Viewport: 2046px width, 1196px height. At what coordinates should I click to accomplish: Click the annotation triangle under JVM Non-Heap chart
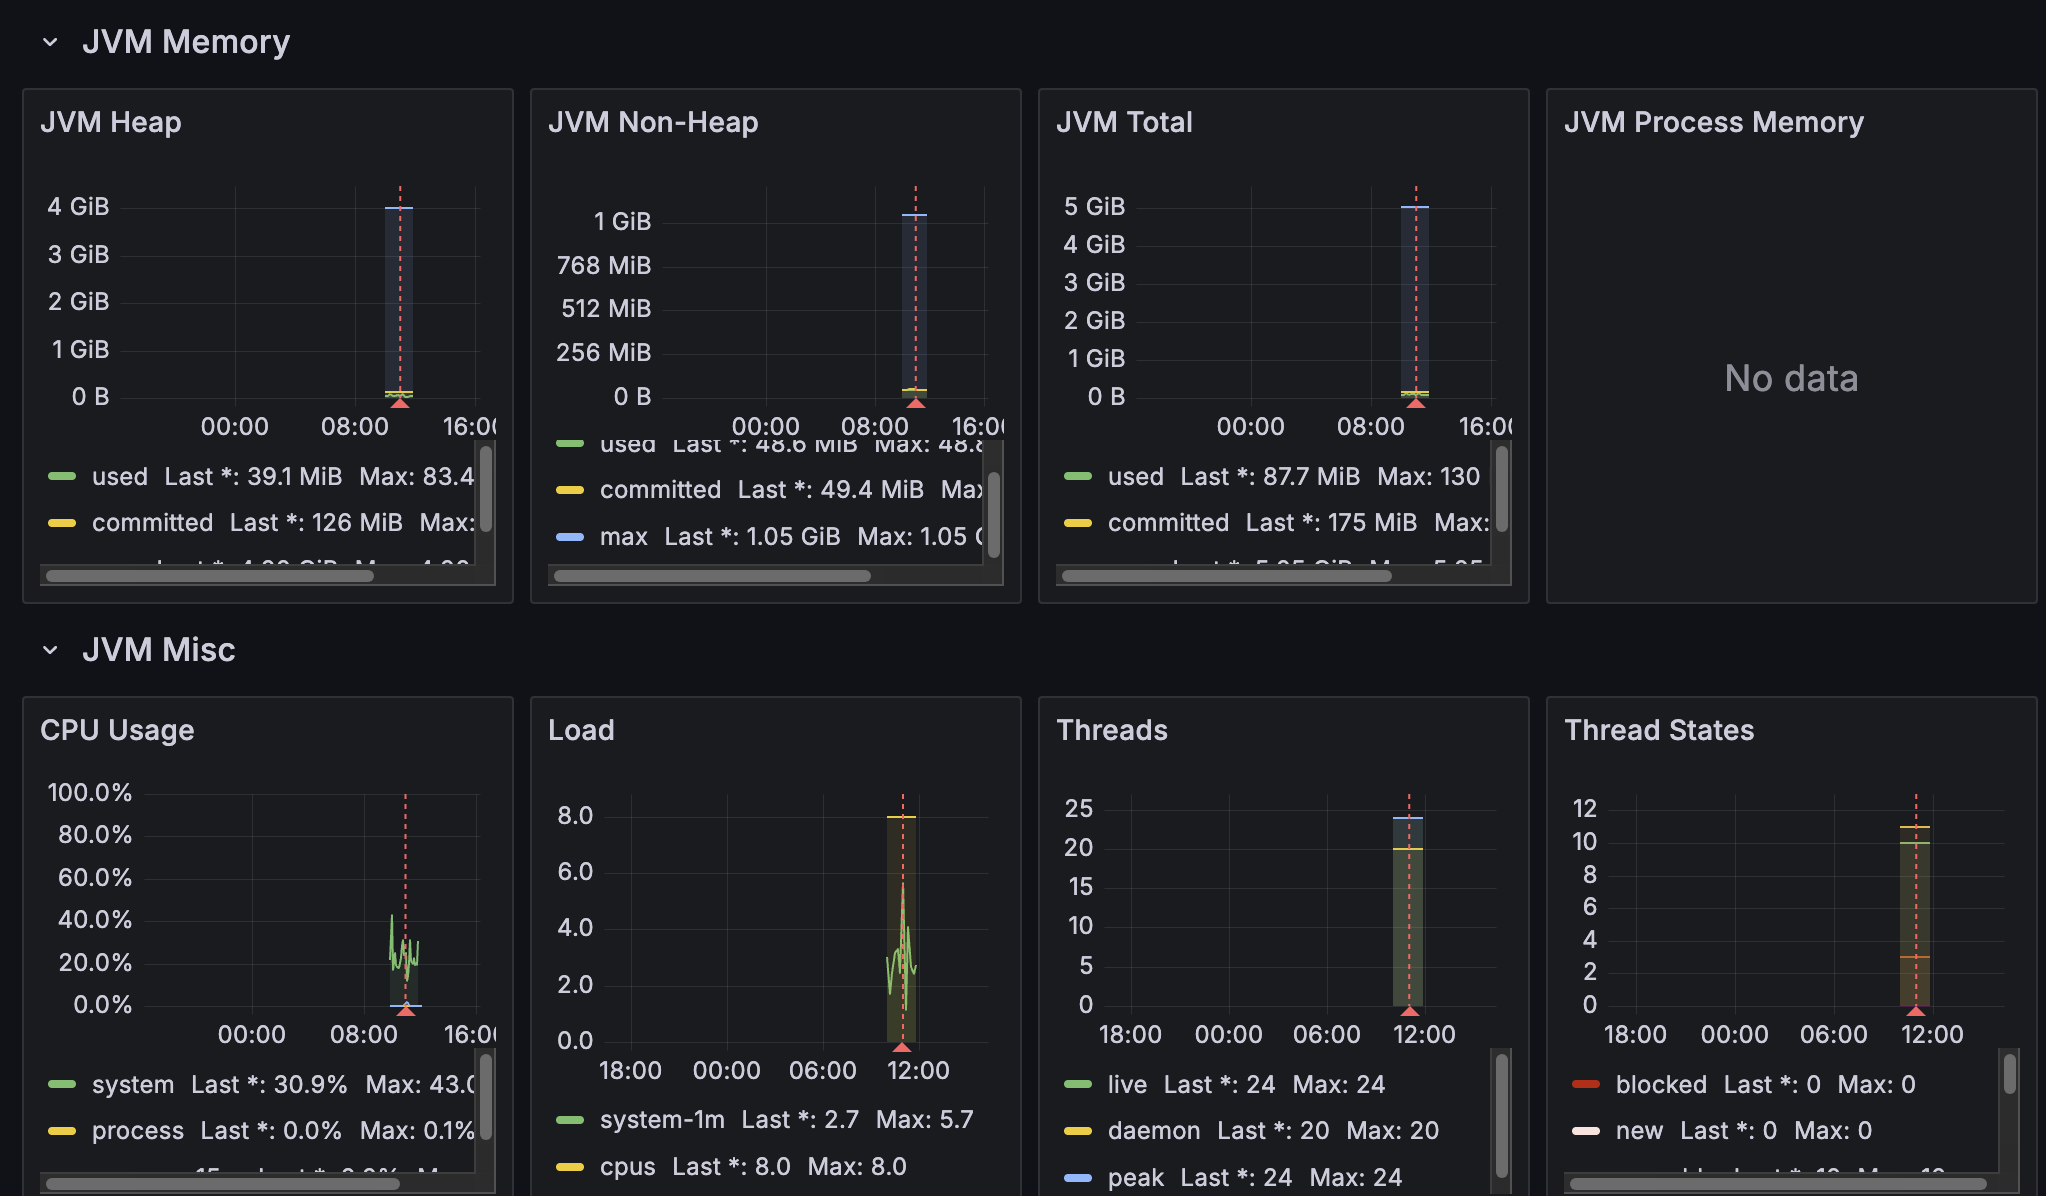[x=915, y=403]
